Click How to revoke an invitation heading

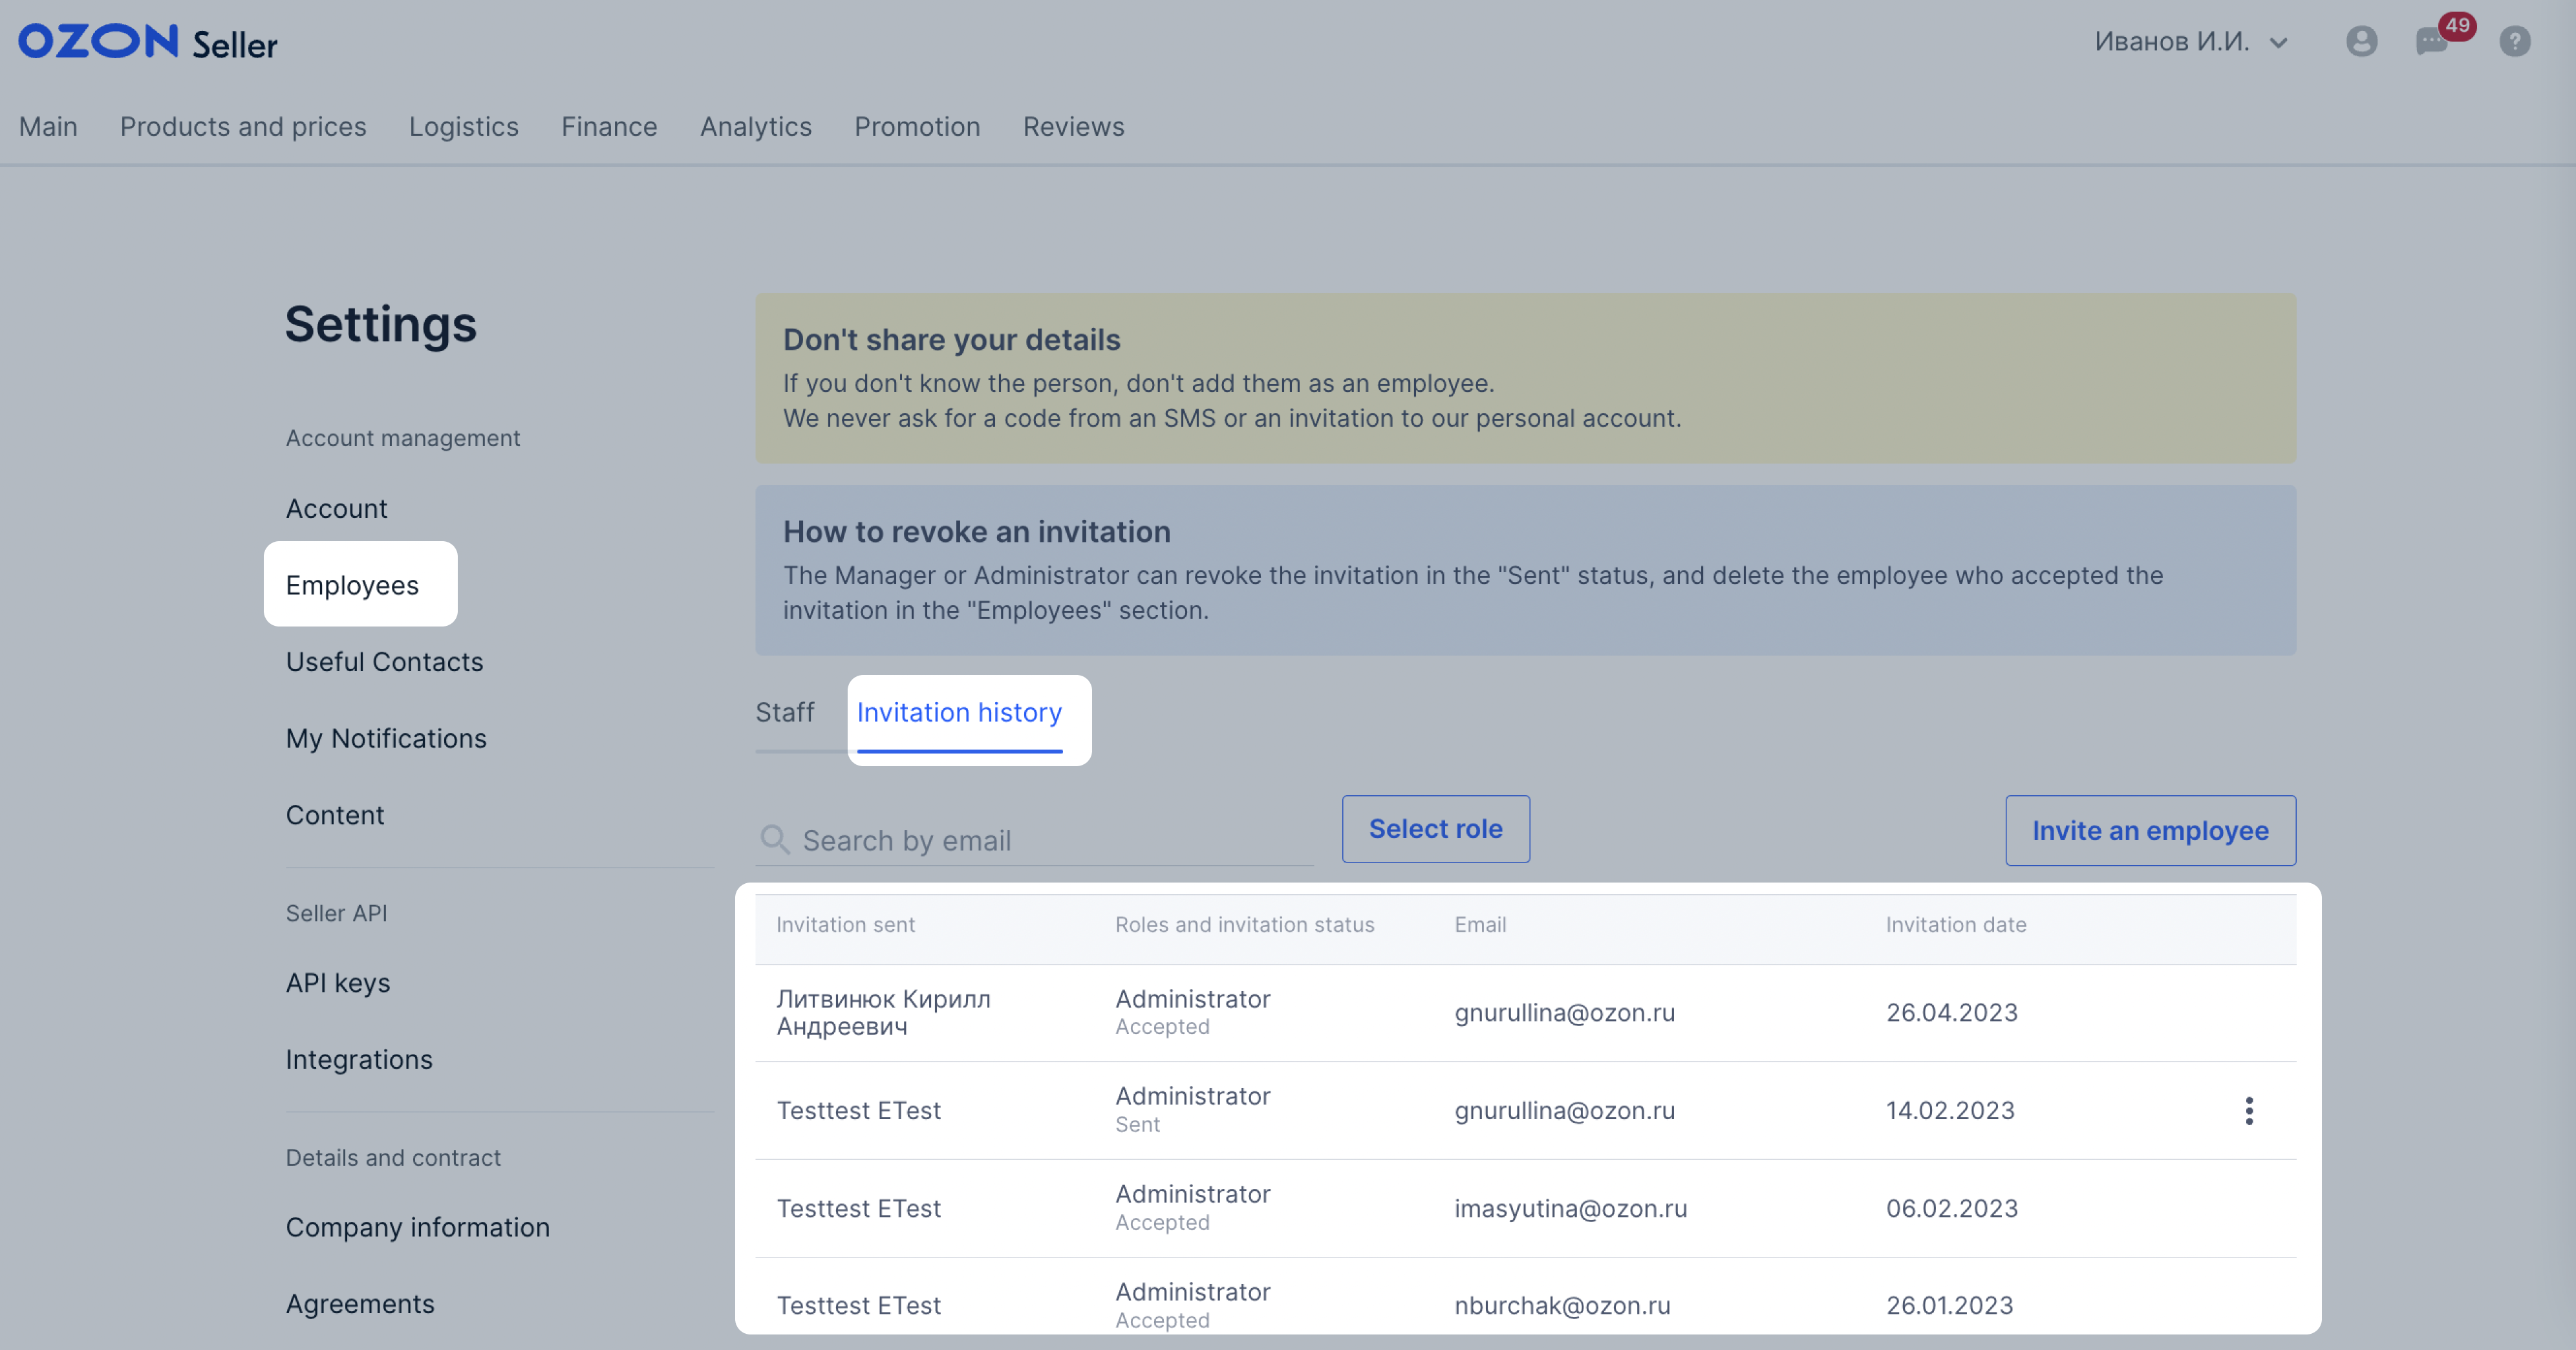click(976, 531)
